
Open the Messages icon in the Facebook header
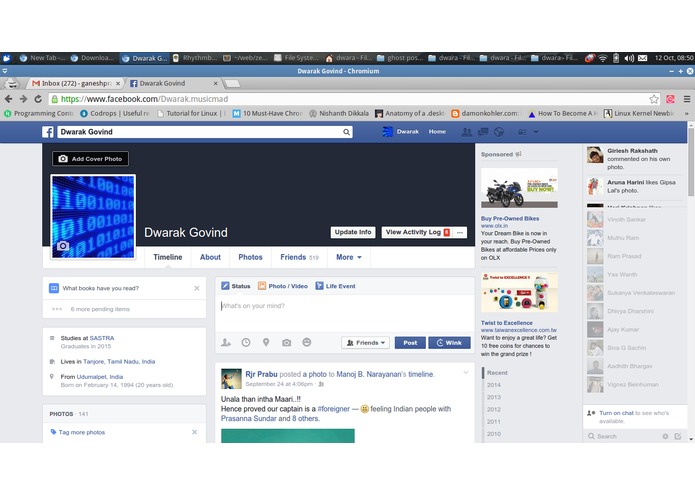(x=483, y=132)
